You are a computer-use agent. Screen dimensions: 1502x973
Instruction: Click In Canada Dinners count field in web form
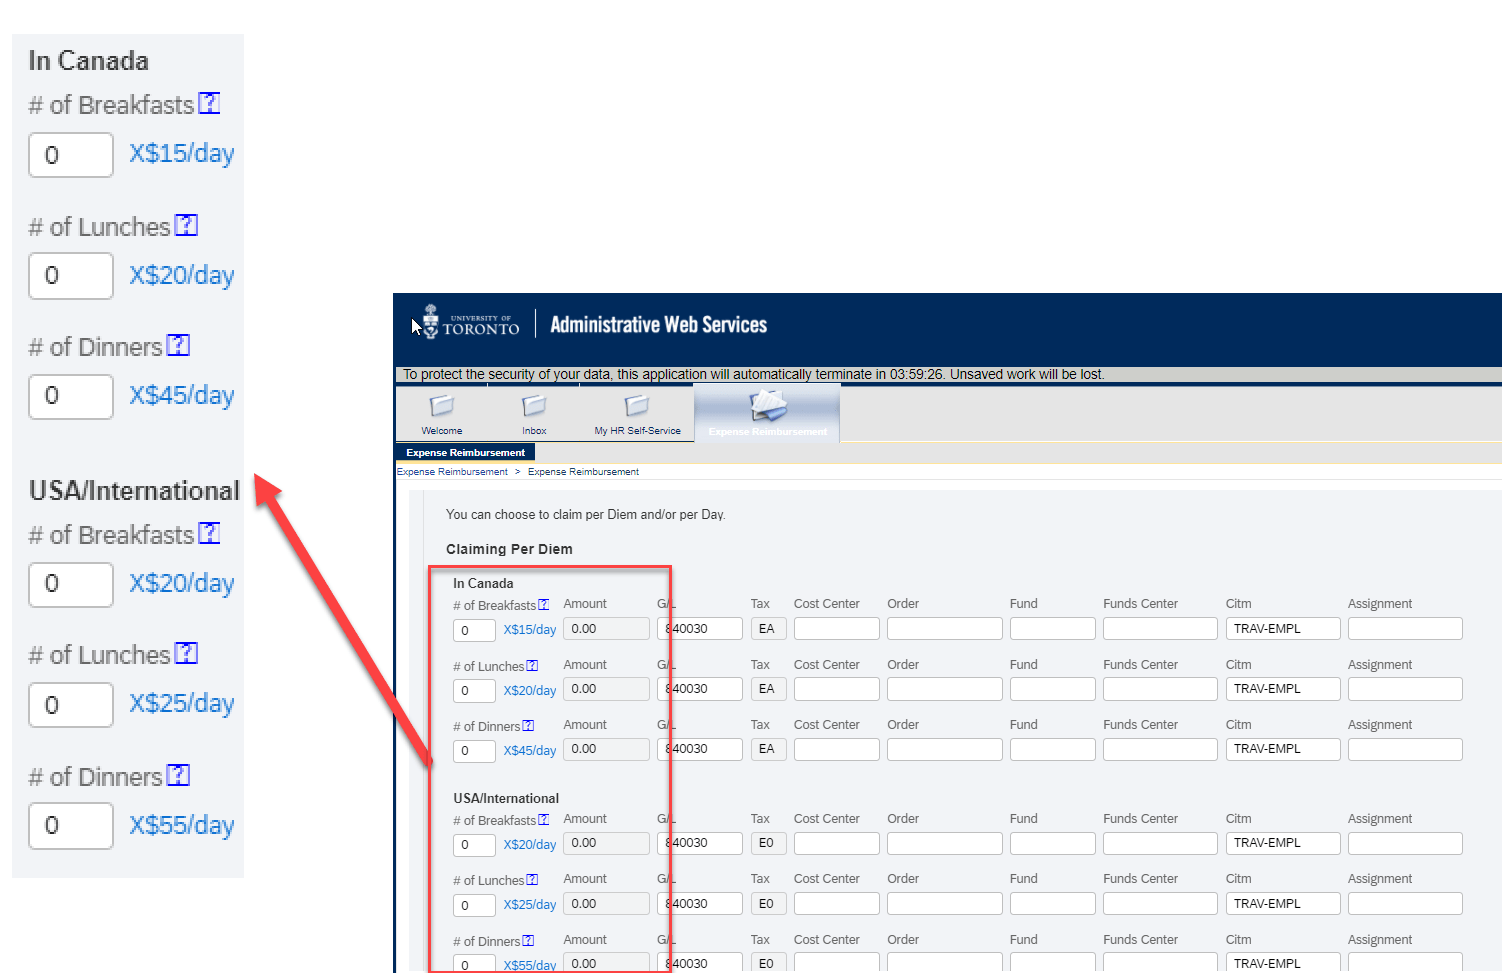point(474,750)
